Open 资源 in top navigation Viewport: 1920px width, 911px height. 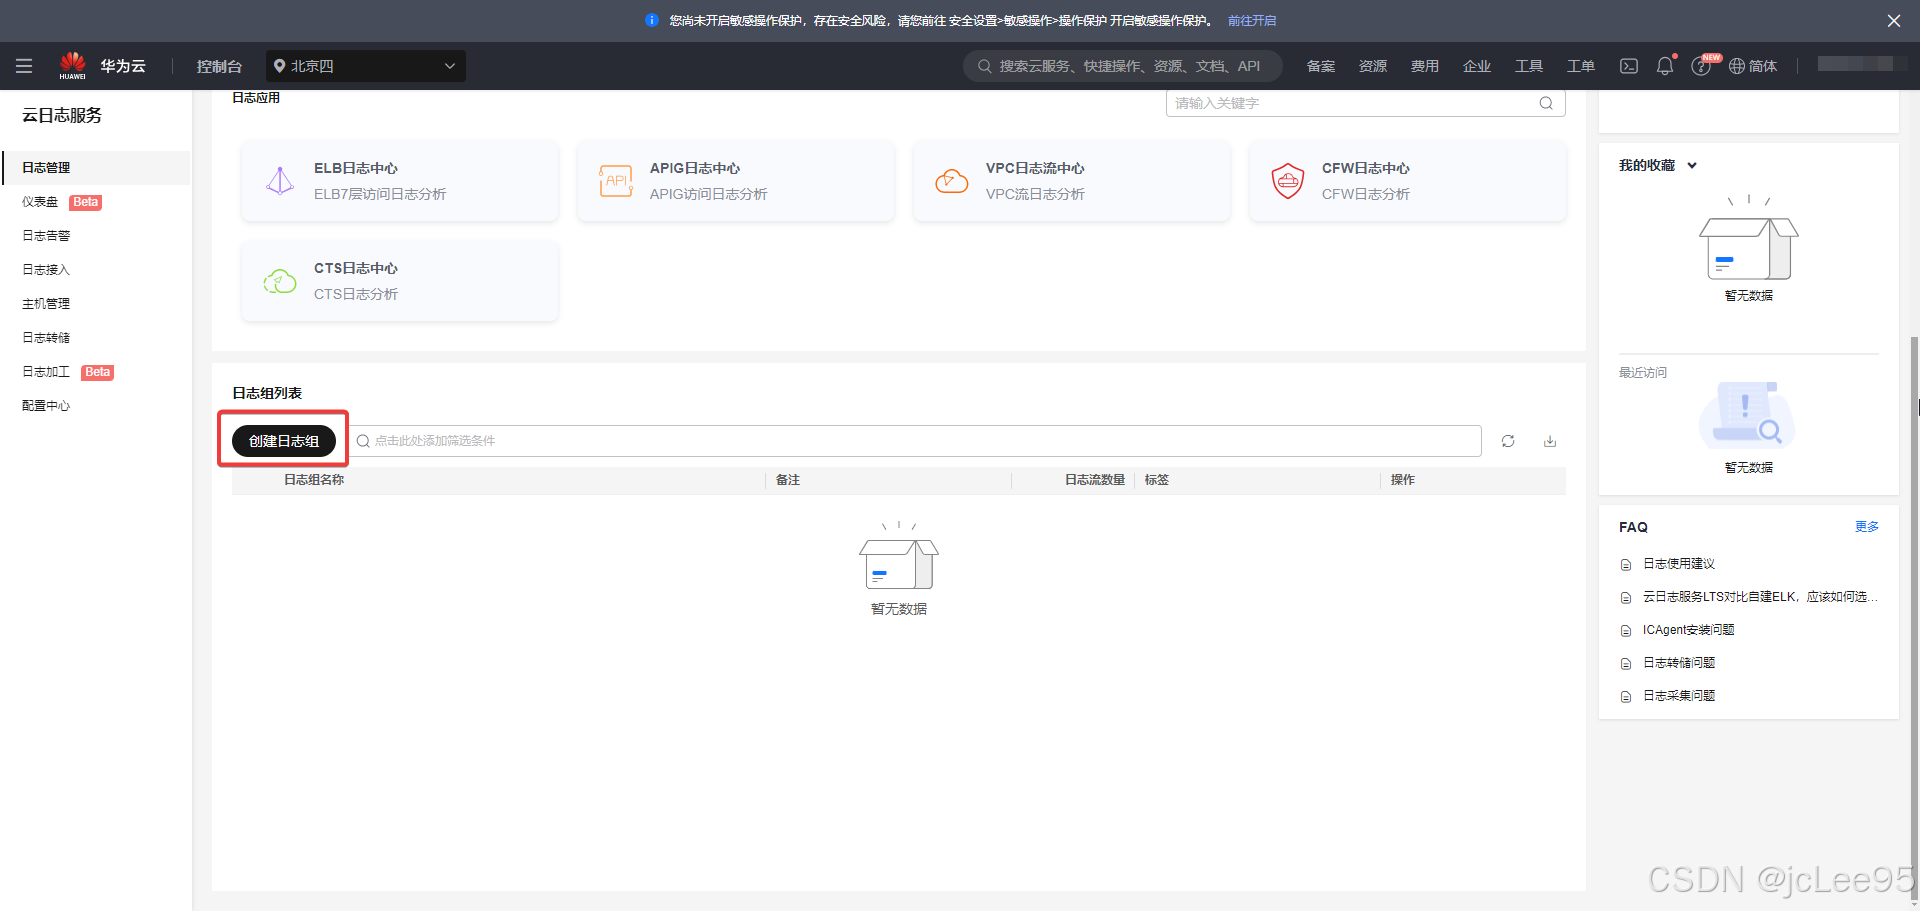click(x=1373, y=66)
